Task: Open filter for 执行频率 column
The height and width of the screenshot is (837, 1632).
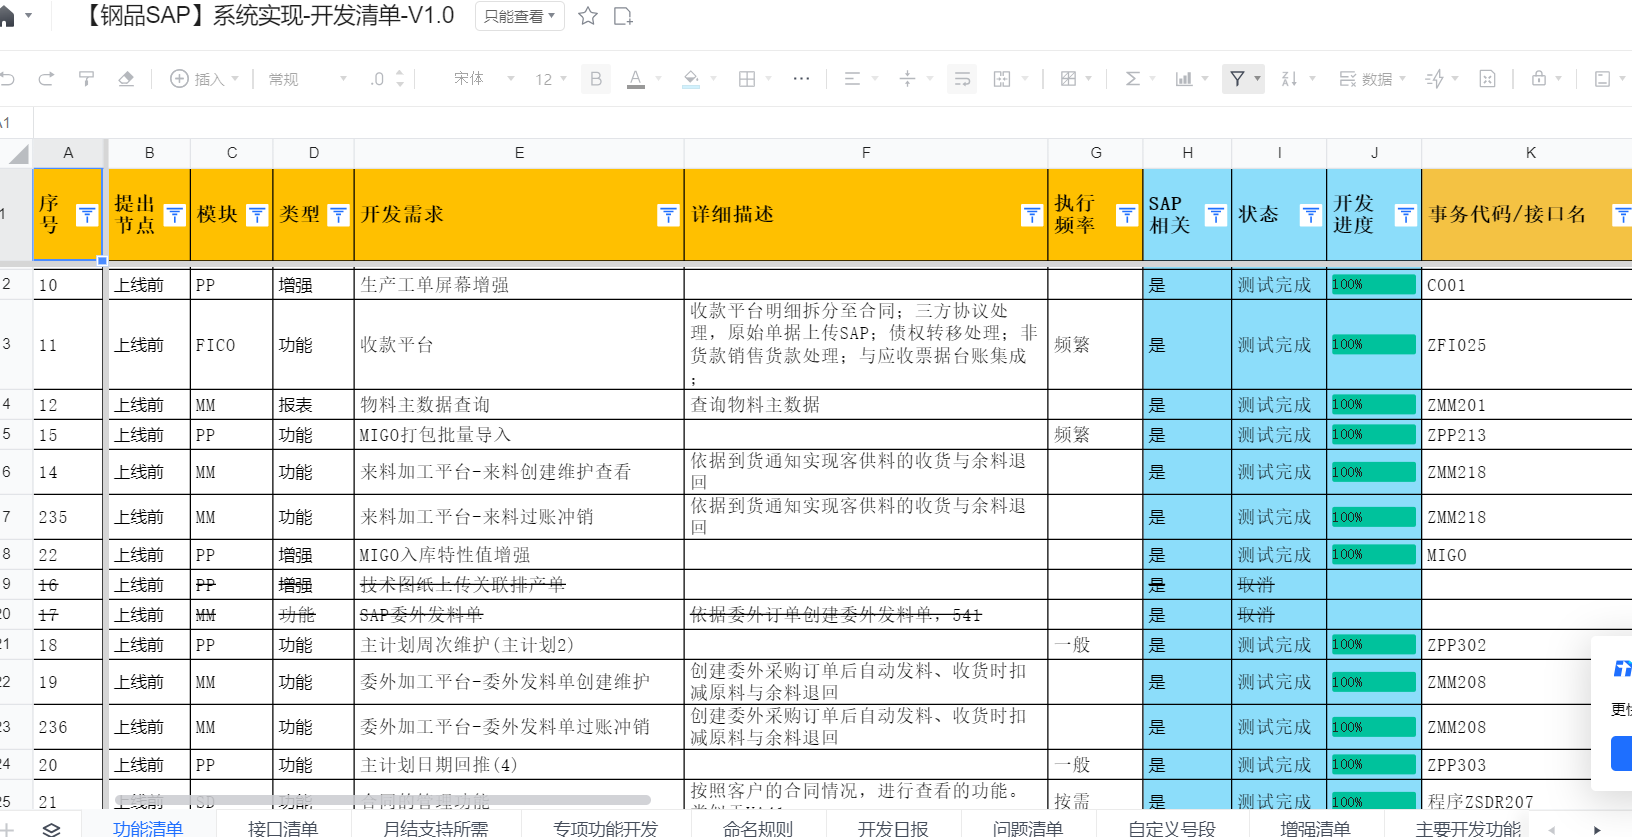Action: (1127, 215)
